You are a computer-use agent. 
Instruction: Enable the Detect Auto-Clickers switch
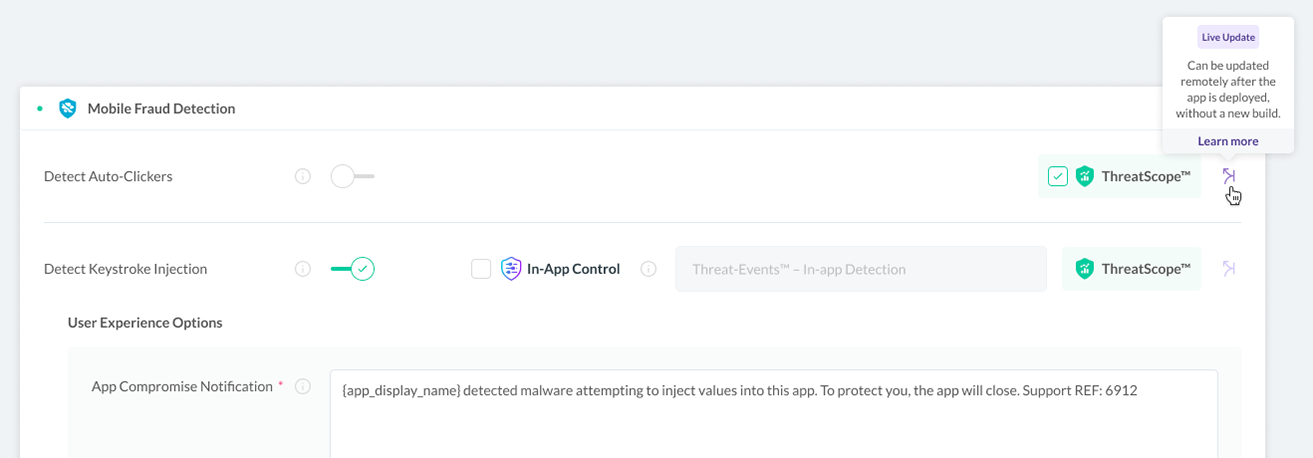[x=352, y=176]
